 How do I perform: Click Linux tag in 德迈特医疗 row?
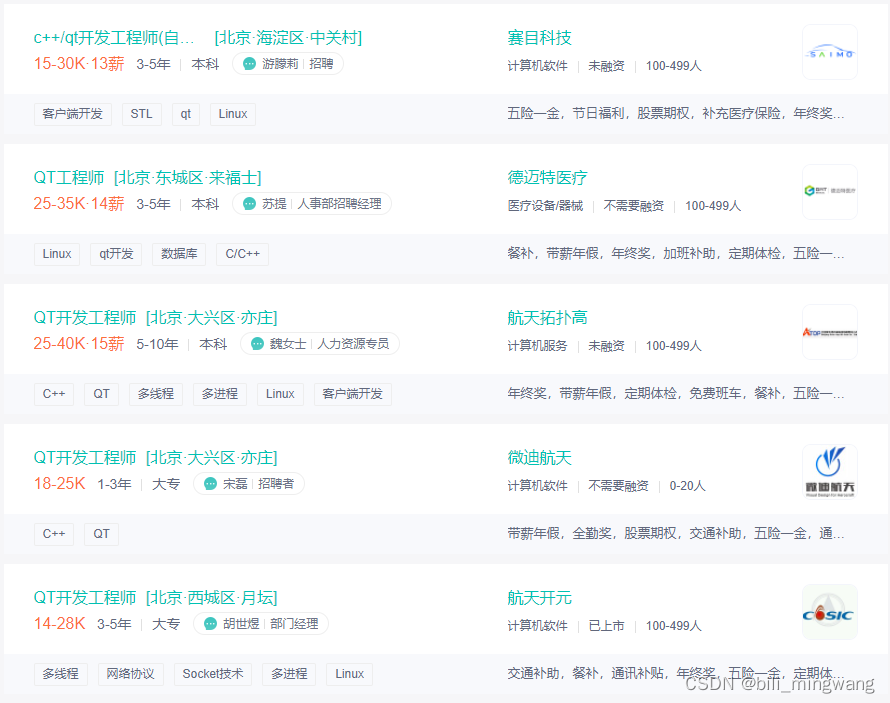tap(57, 254)
